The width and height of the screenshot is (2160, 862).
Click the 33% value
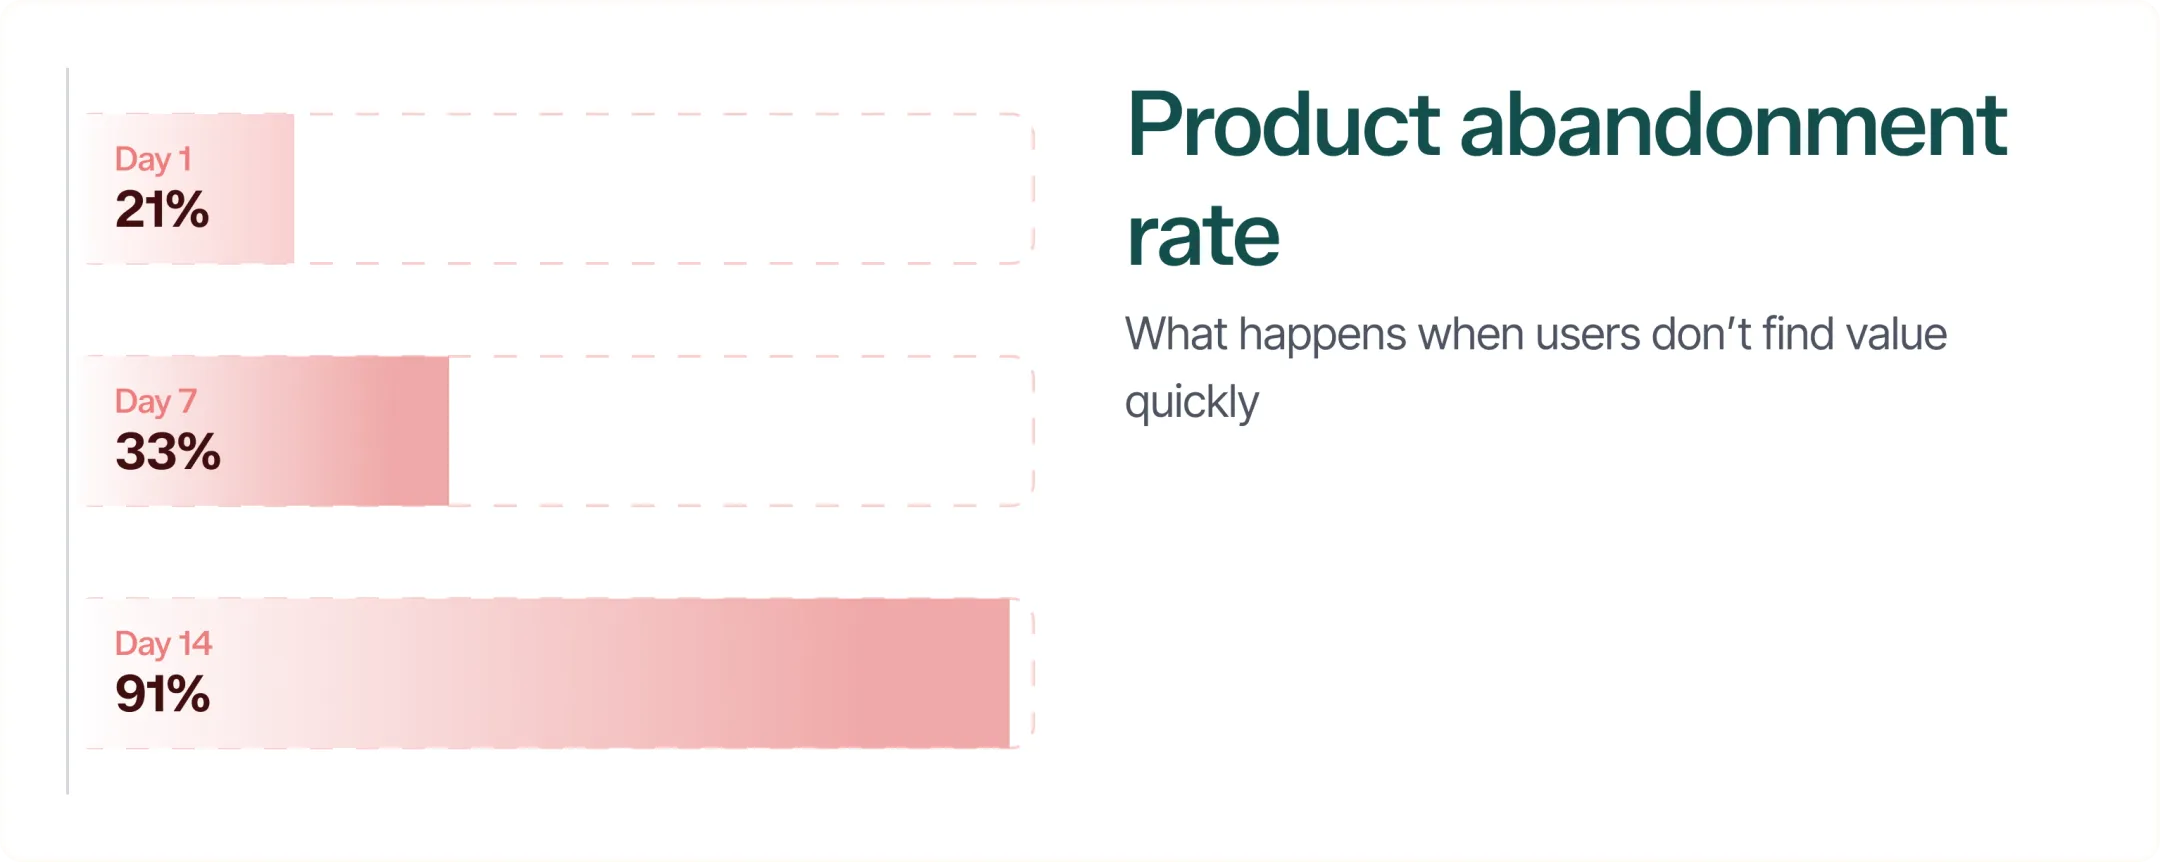click(168, 452)
